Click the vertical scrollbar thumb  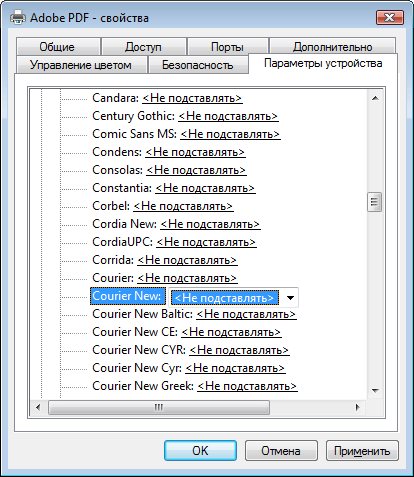(375, 202)
